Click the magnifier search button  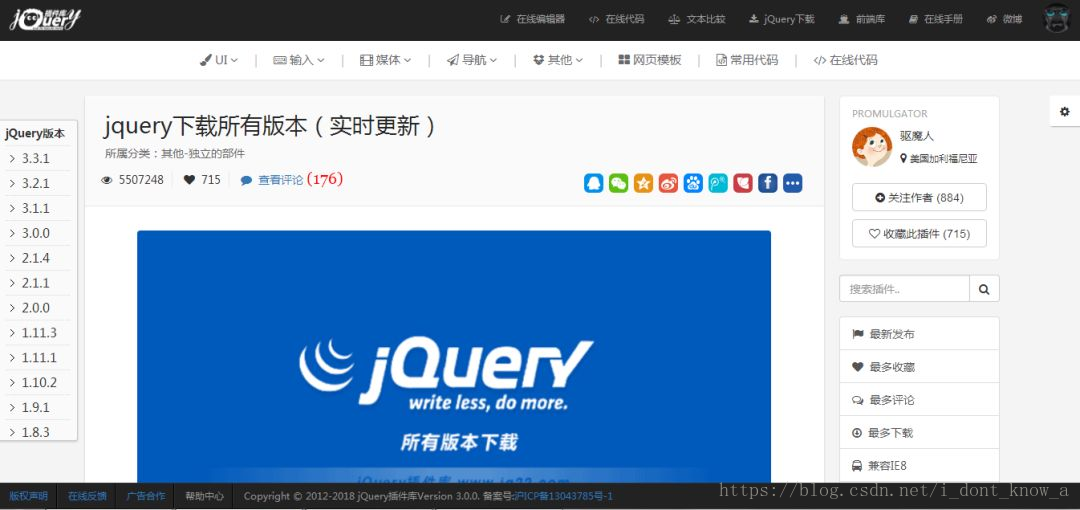click(984, 289)
